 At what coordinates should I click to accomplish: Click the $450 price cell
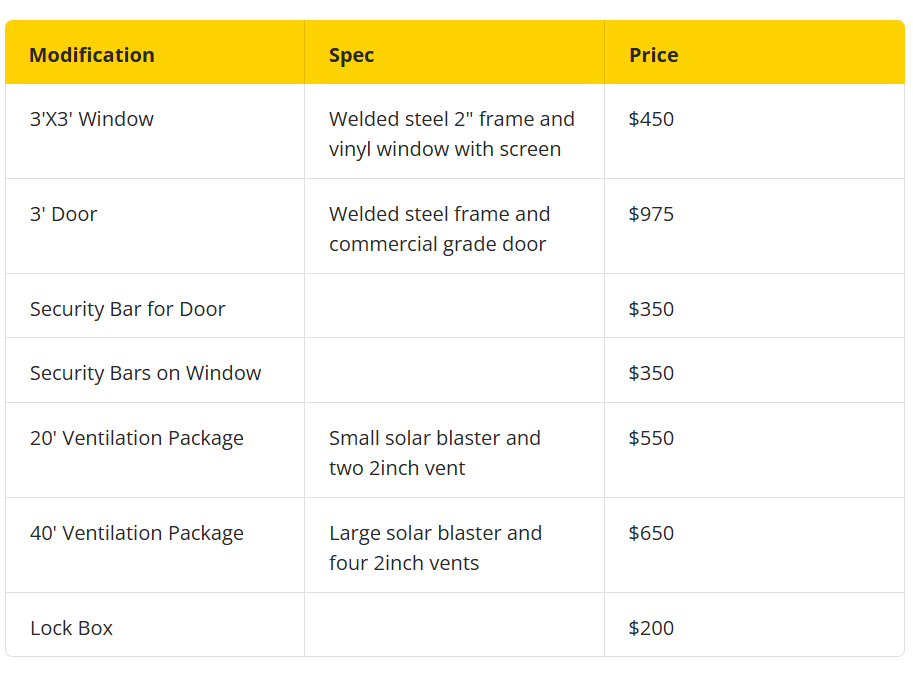tap(651, 119)
